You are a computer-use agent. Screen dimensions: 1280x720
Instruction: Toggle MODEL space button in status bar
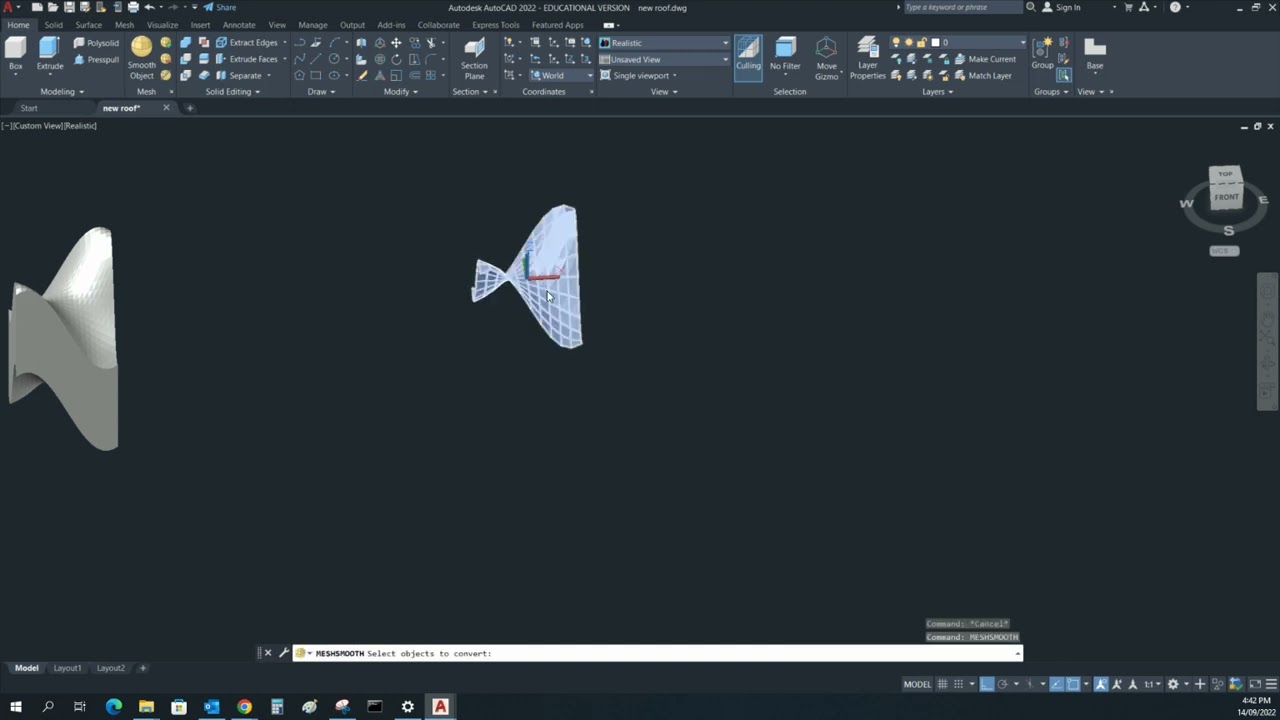tap(917, 684)
